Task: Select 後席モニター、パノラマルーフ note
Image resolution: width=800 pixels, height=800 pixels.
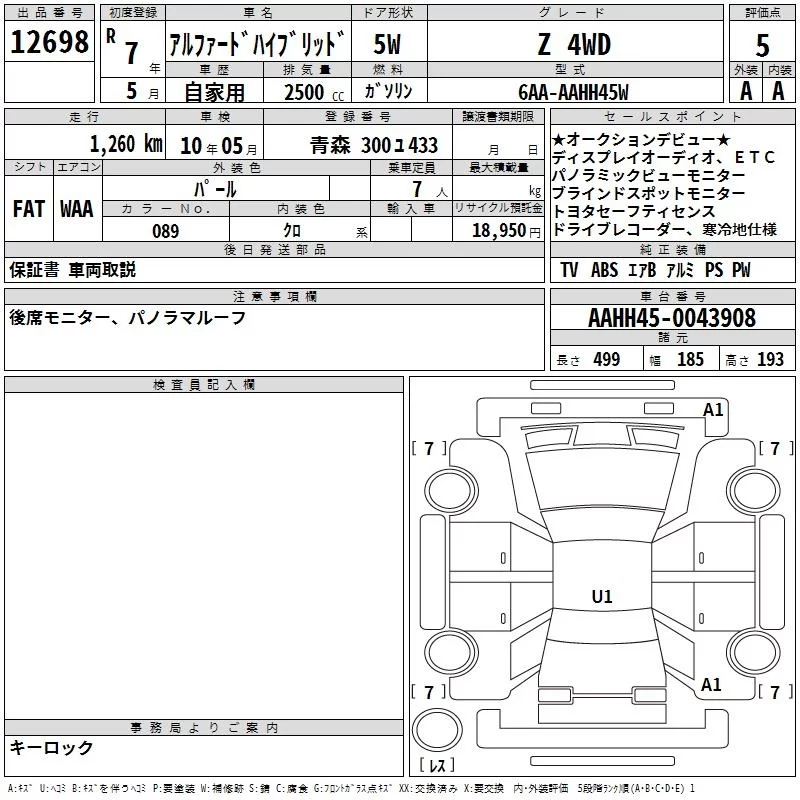Action: 128,318
